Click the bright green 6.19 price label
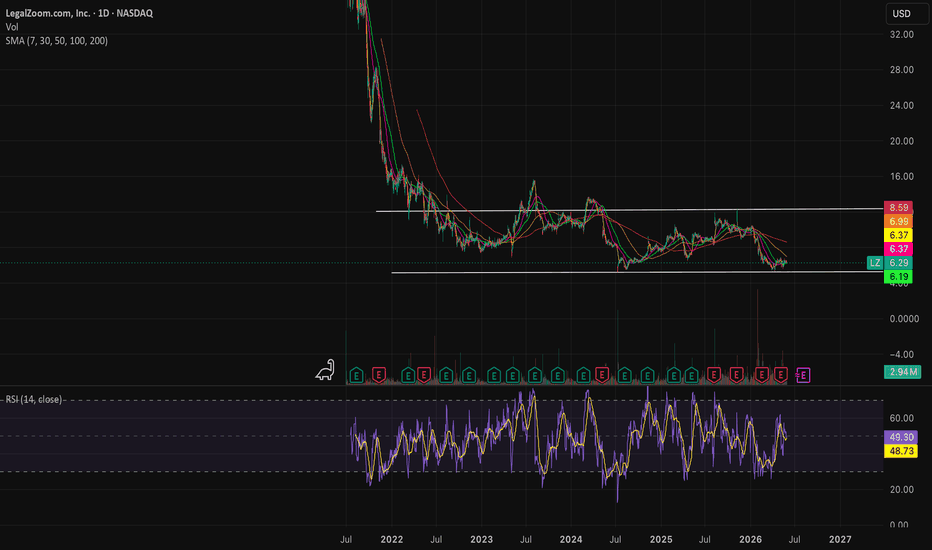Screen dimensions: 932x550 point(898,276)
